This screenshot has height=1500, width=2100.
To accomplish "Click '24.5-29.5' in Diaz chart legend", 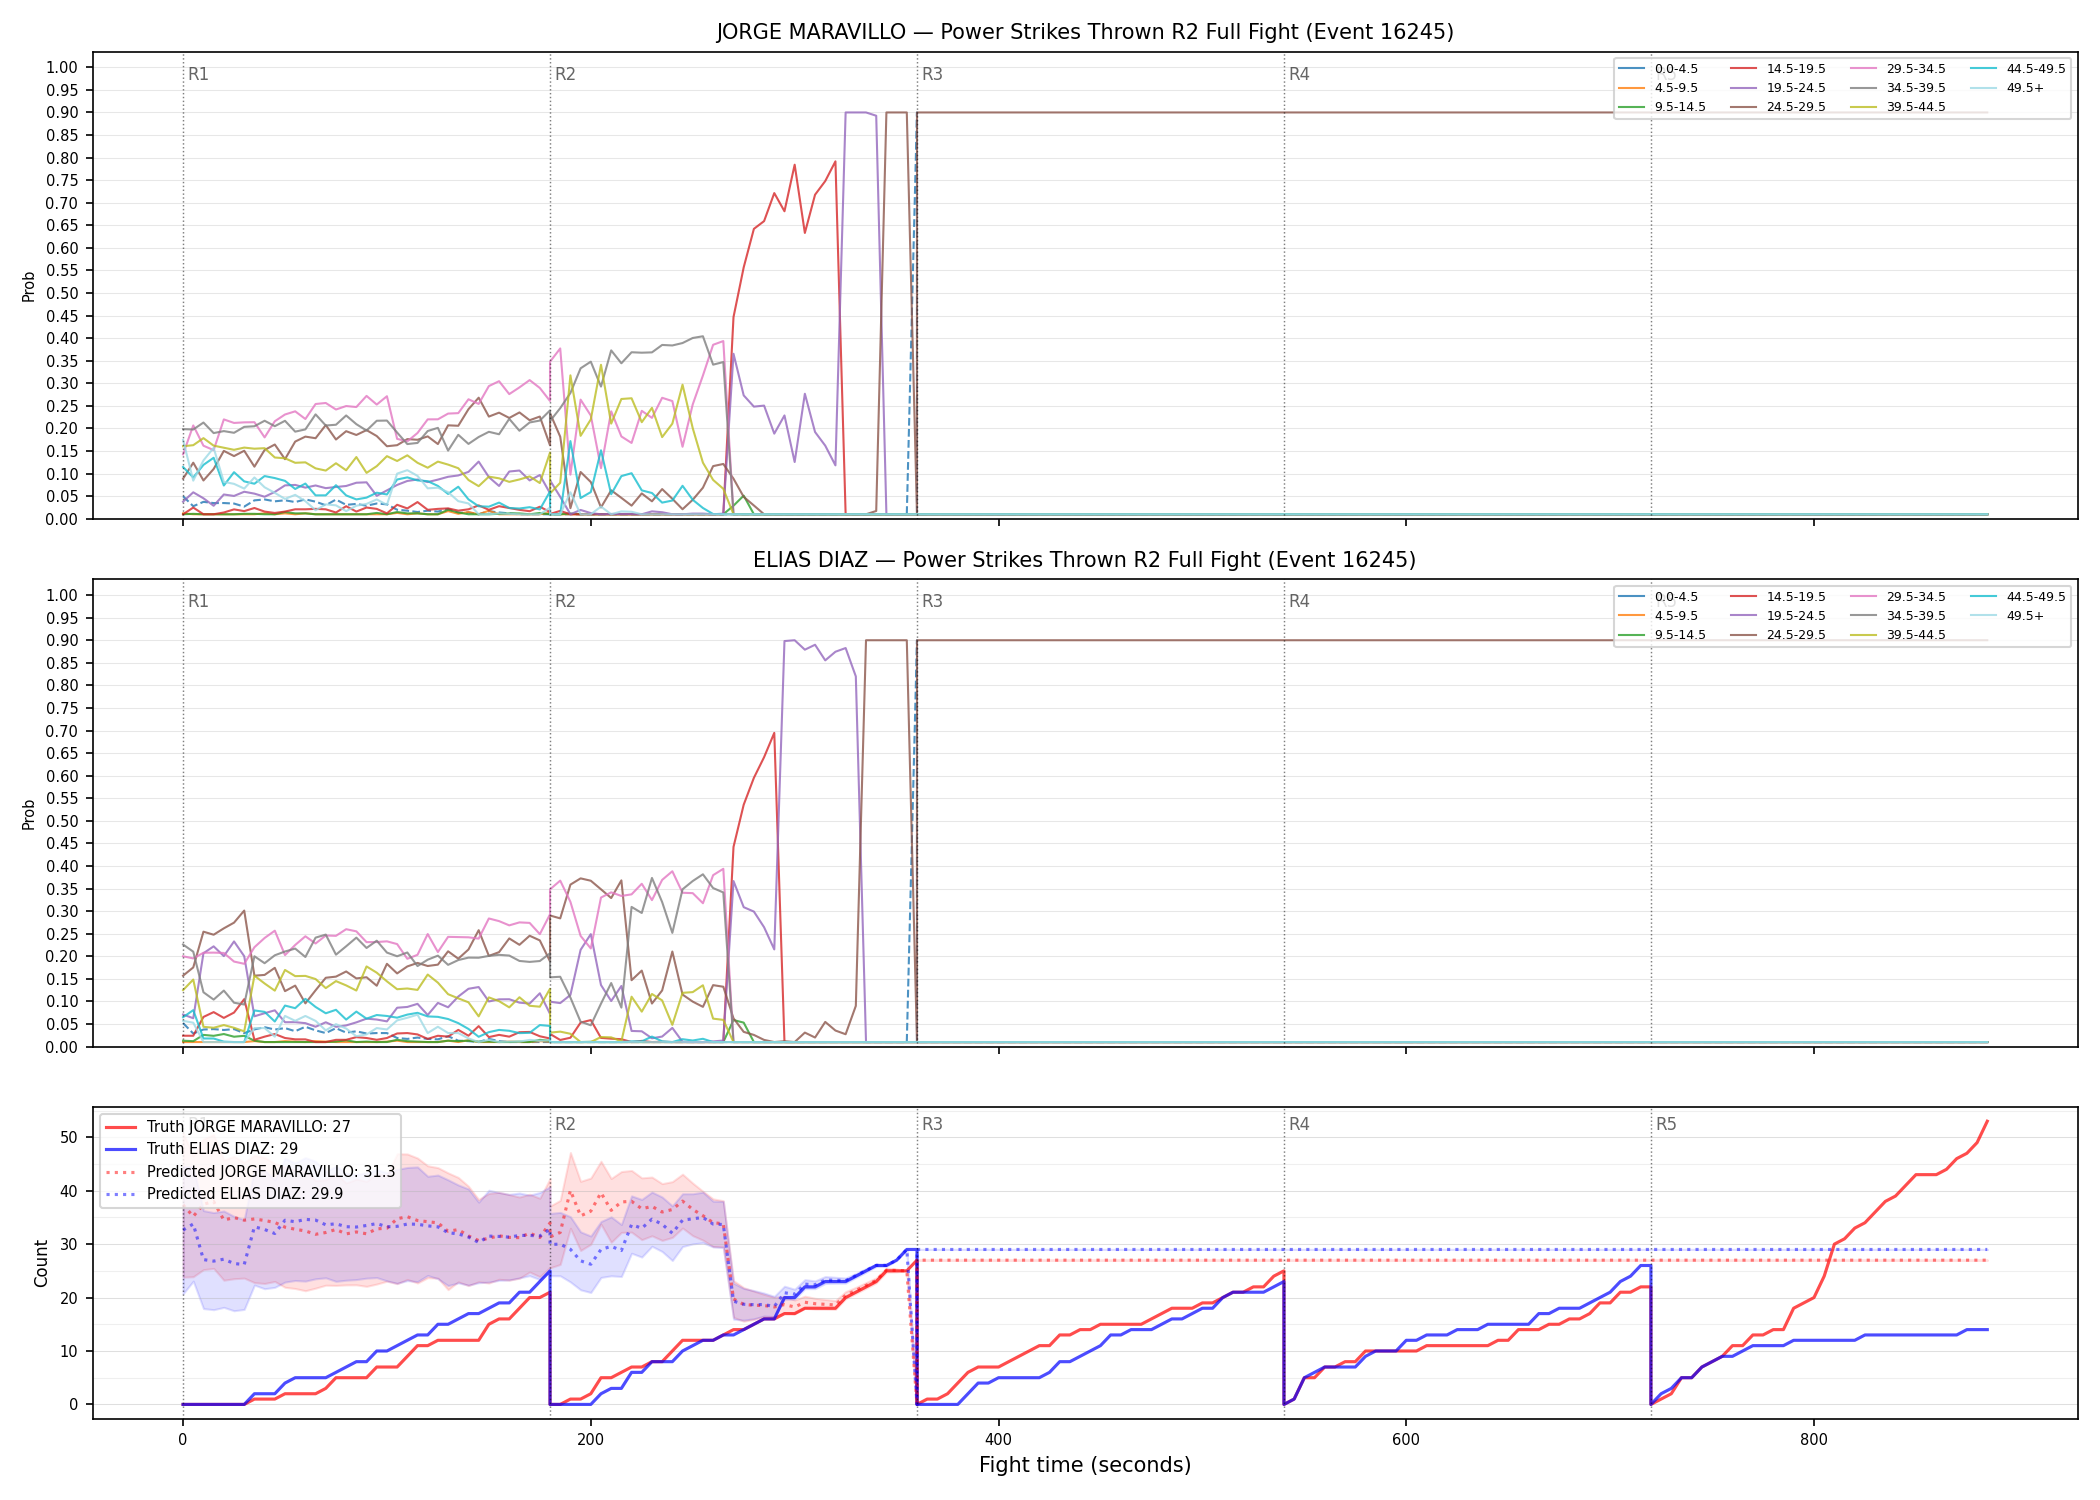I will click(x=1796, y=635).
